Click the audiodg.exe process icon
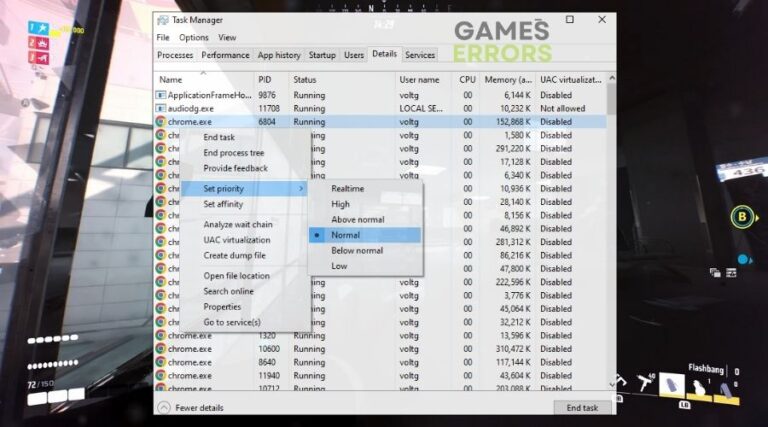 [161, 108]
